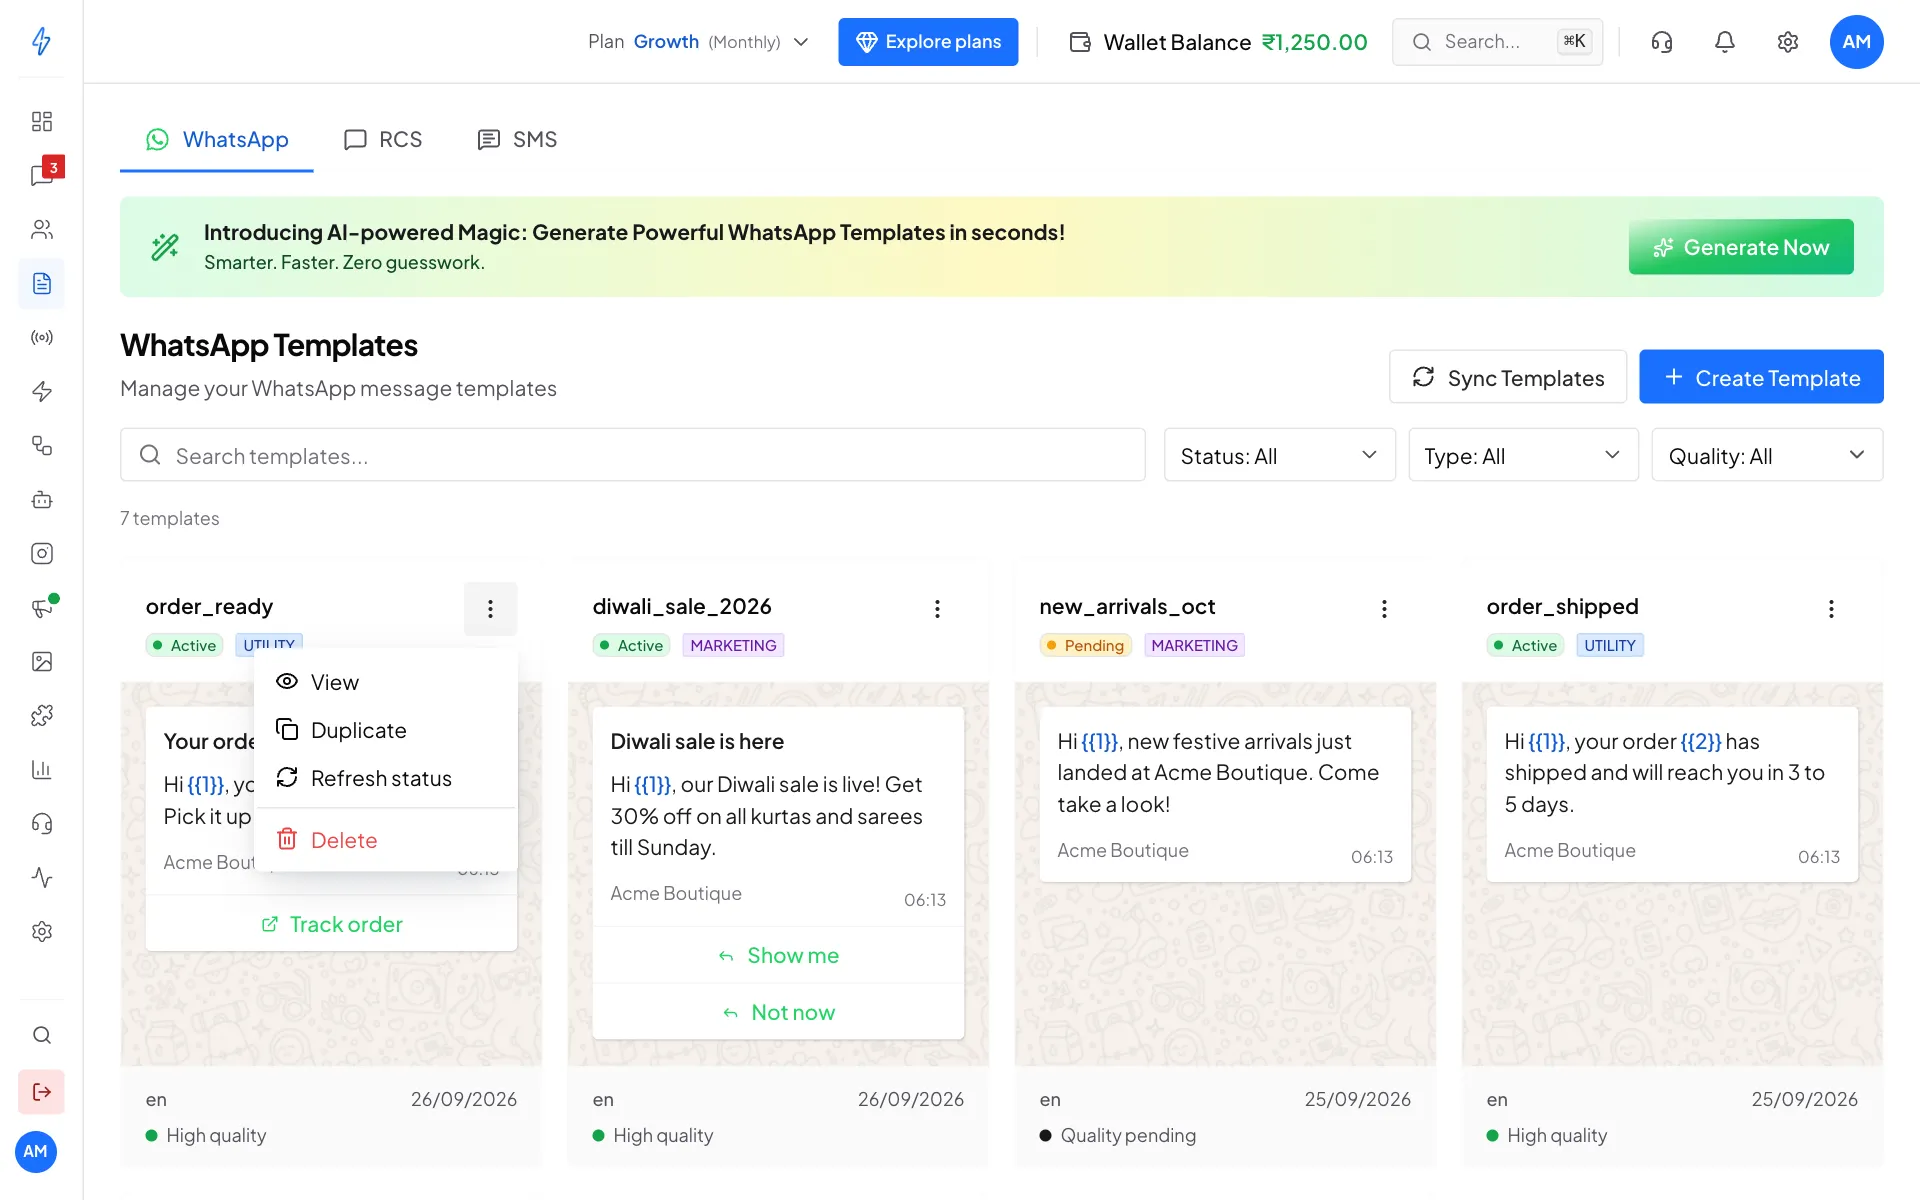1920x1200 pixels.
Task: Open order_shipped three-dot options menu
Action: (1831, 608)
